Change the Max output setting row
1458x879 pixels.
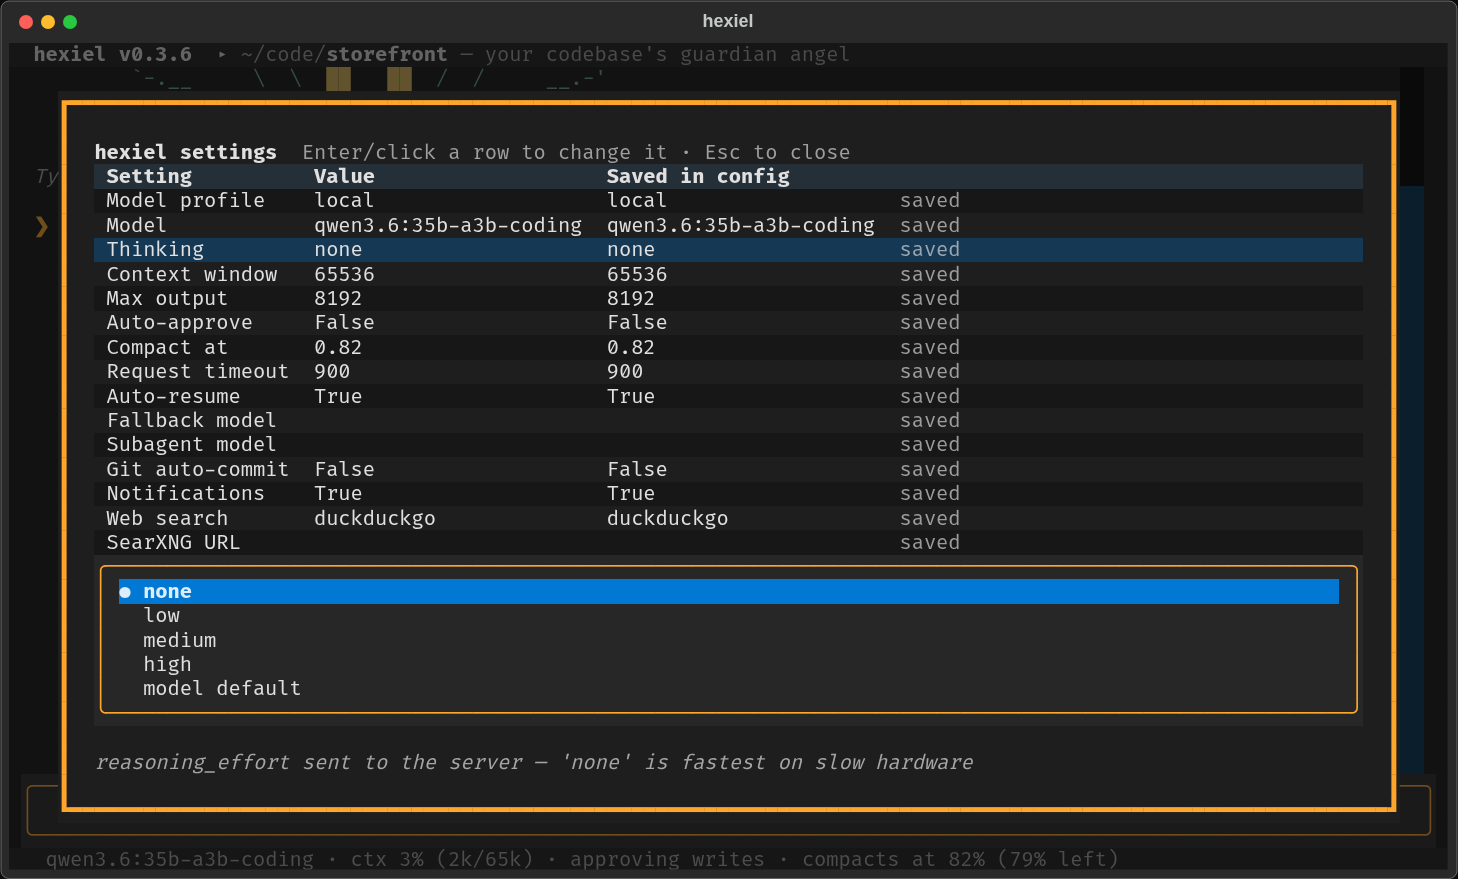click(729, 298)
